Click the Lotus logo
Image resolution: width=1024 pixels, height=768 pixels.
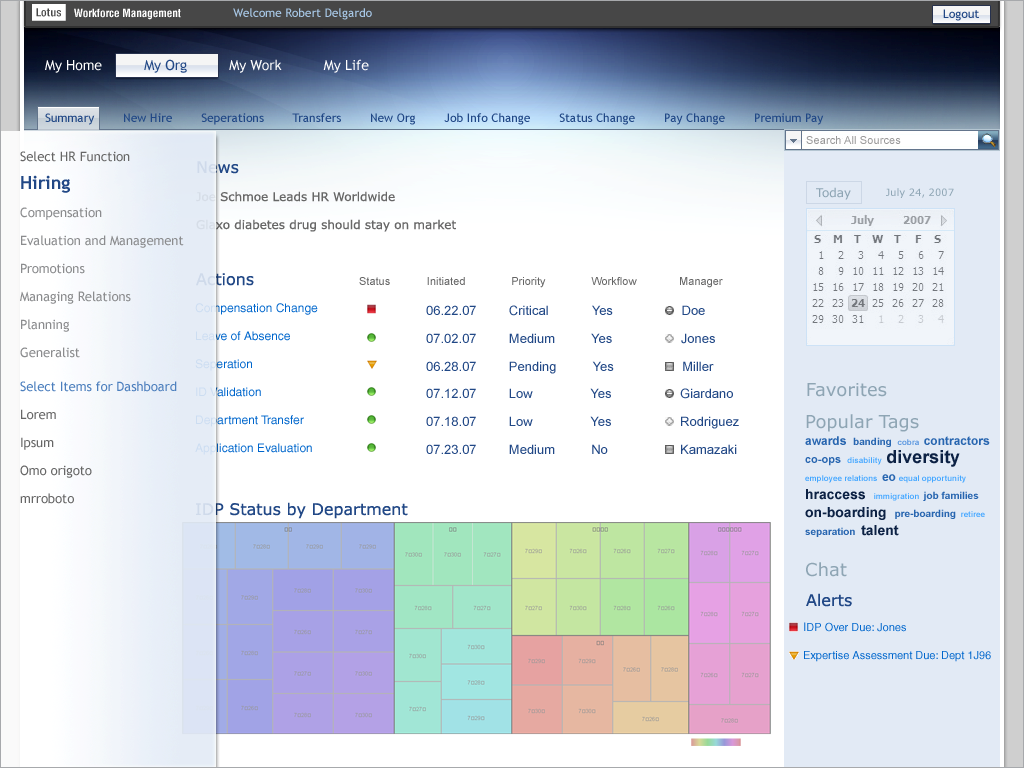[x=49, y=12]
